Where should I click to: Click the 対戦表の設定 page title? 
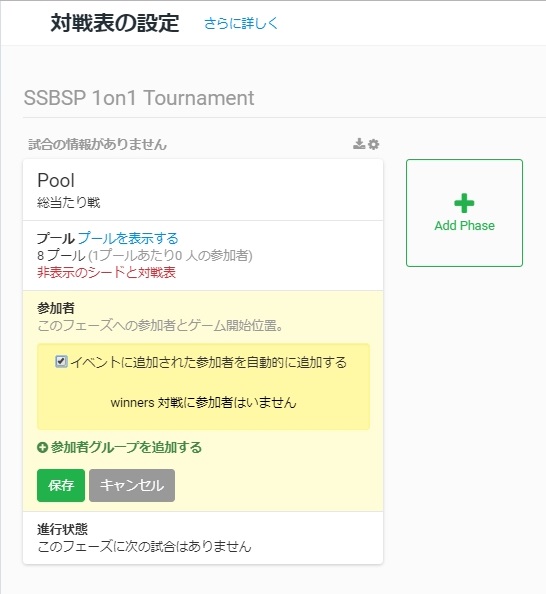coord(115,23)
